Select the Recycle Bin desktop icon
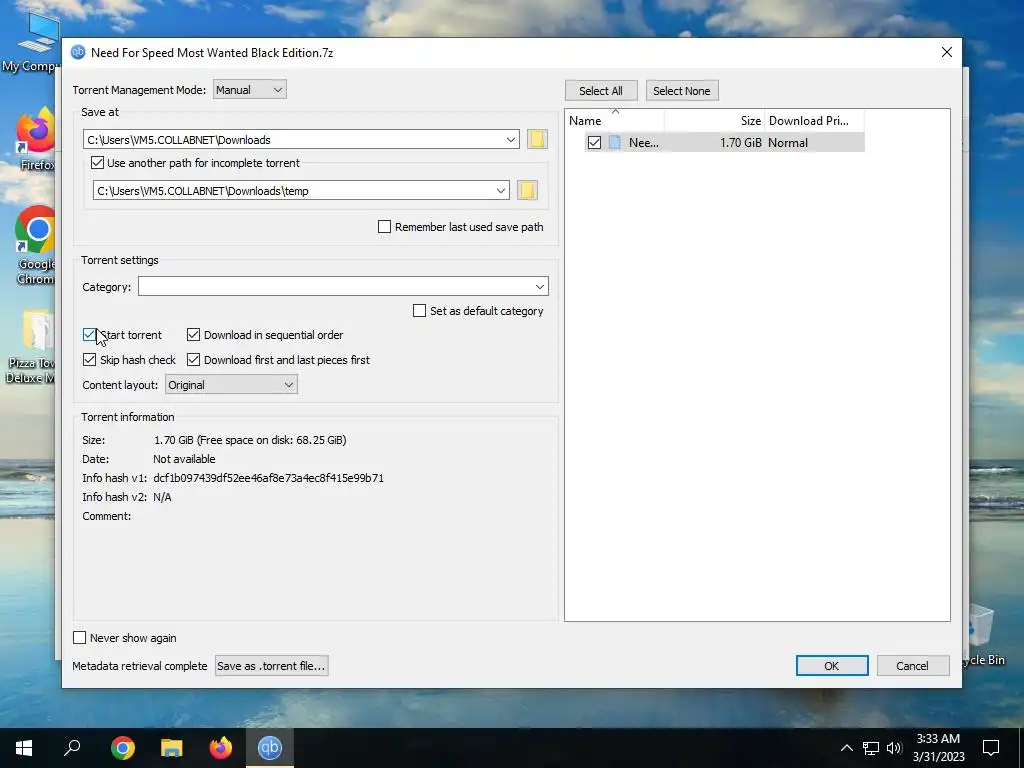The width and height of the screenshot is (1024, 768). tap(982, 635)
